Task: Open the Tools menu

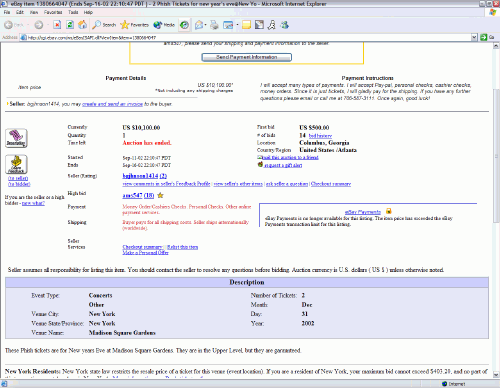Action: [x=73, y=12]
